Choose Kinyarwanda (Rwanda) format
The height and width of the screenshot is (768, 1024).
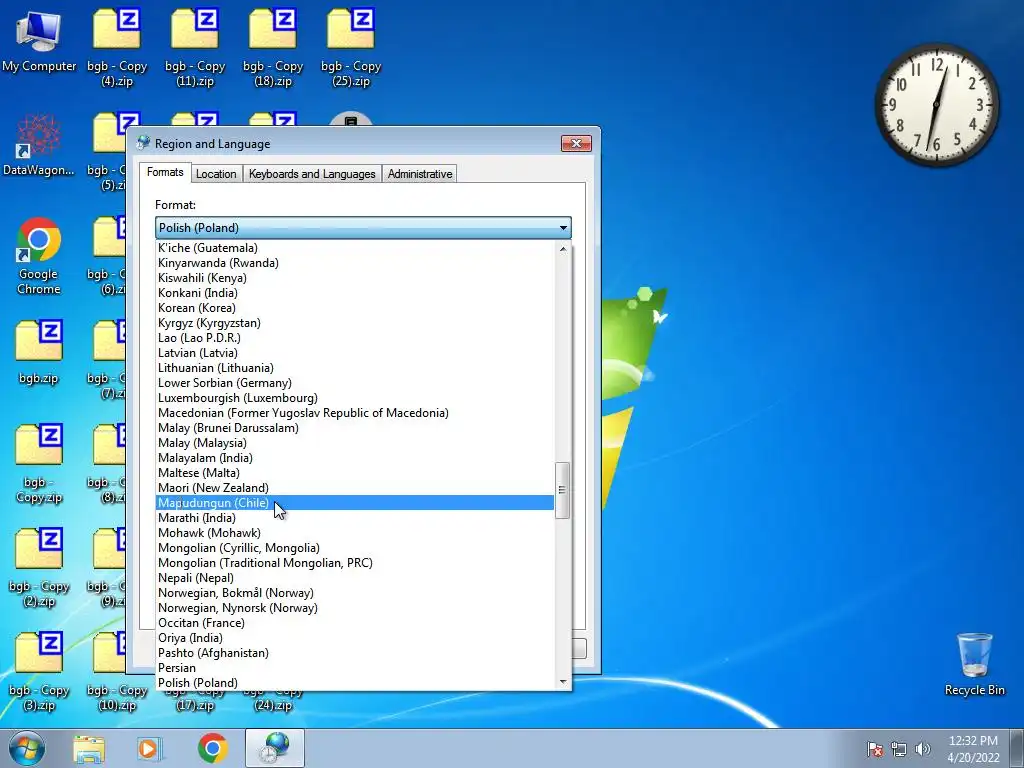355,263
